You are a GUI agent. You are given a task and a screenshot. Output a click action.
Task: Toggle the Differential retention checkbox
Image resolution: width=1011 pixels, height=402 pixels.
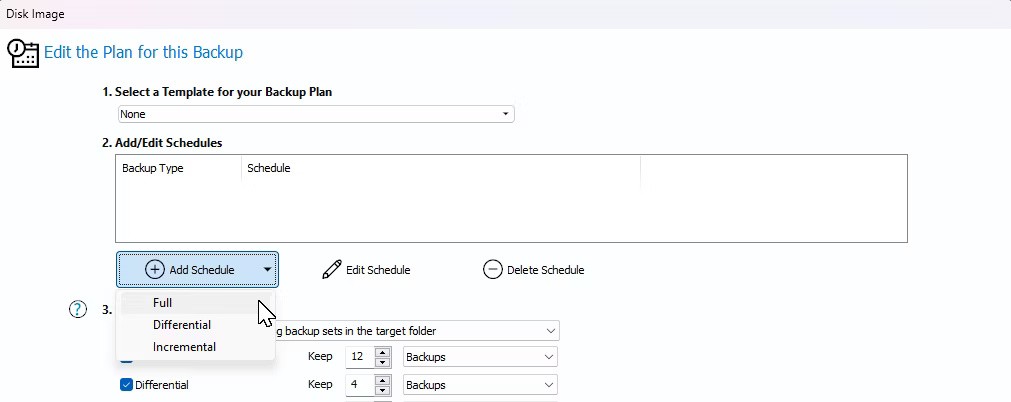(x=126, y=385)
